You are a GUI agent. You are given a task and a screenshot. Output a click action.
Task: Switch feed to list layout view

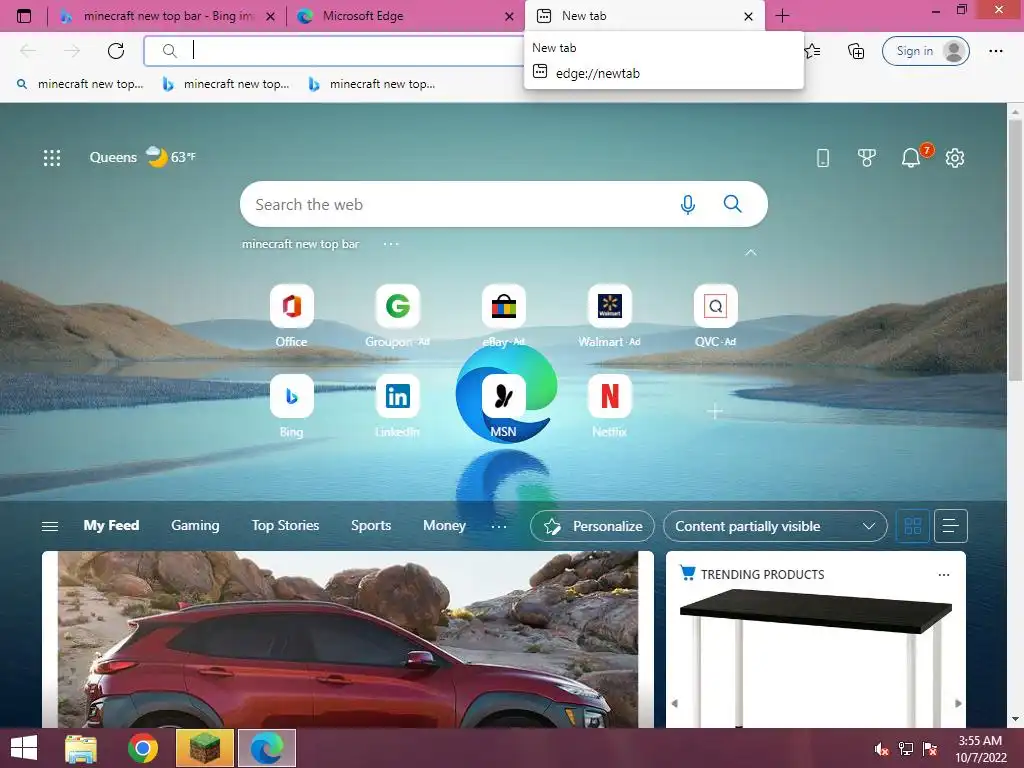[951, 526]
